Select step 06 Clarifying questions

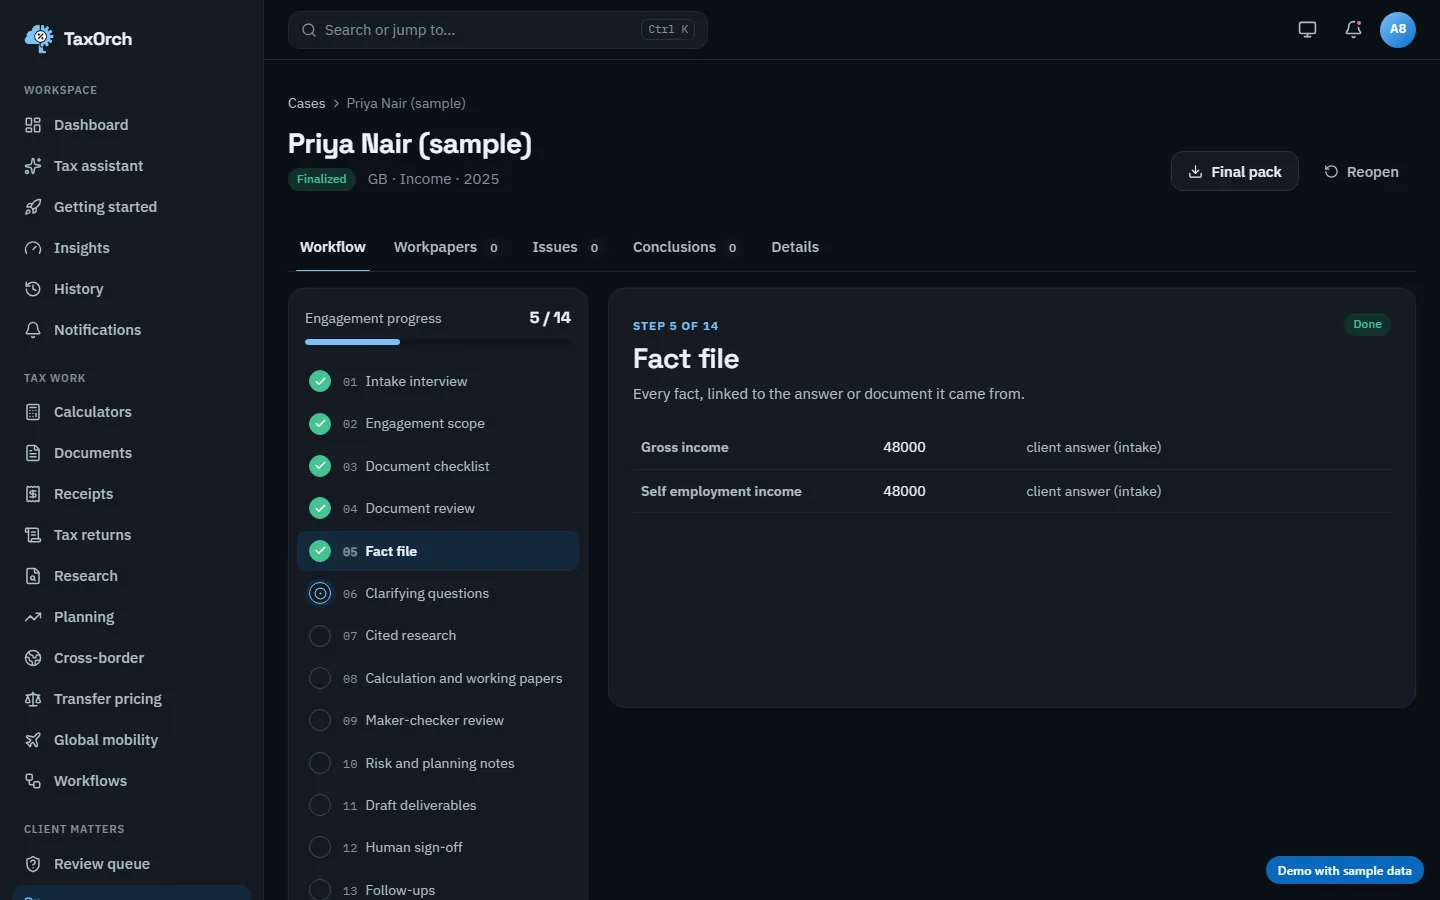(438, 593)
